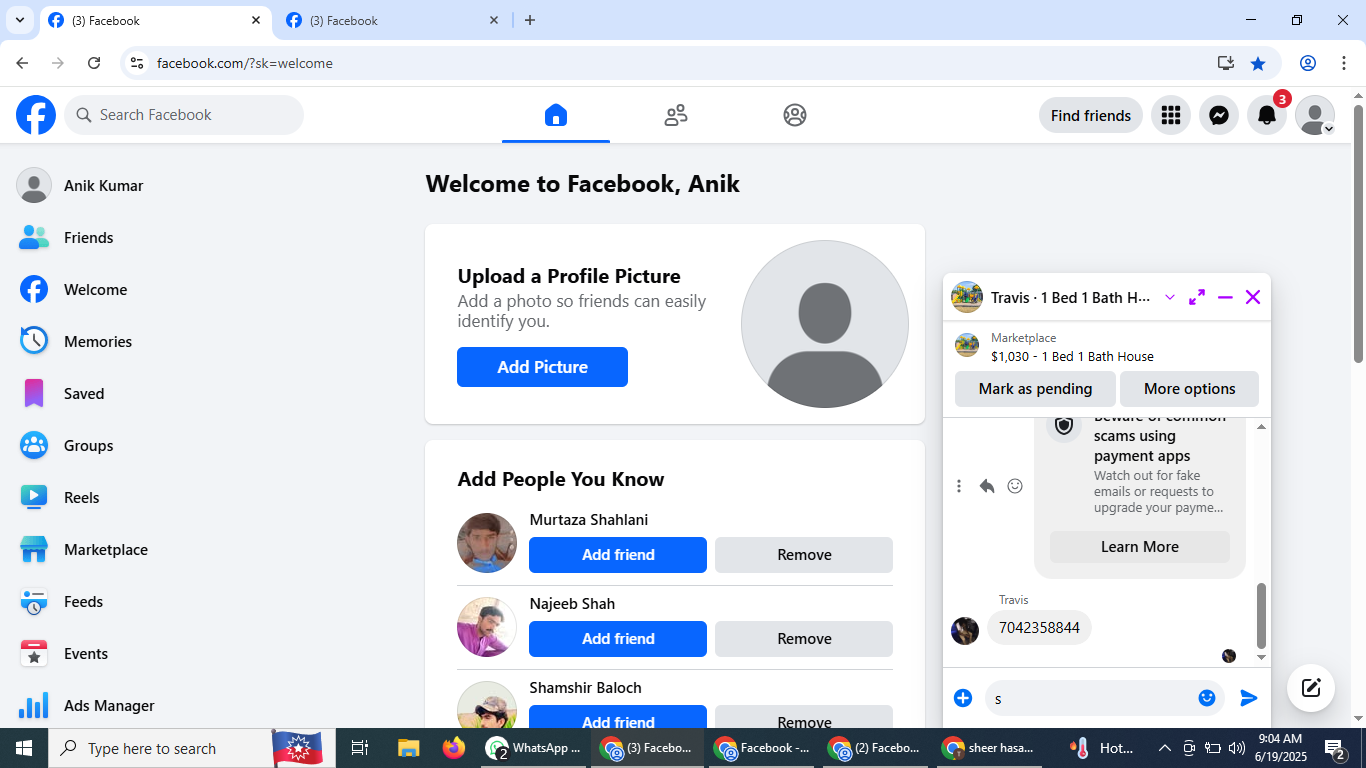The image size is (1366, 768).
Task: Remove Murtaza Shahlani suggestion
Action: click(804, 555)
